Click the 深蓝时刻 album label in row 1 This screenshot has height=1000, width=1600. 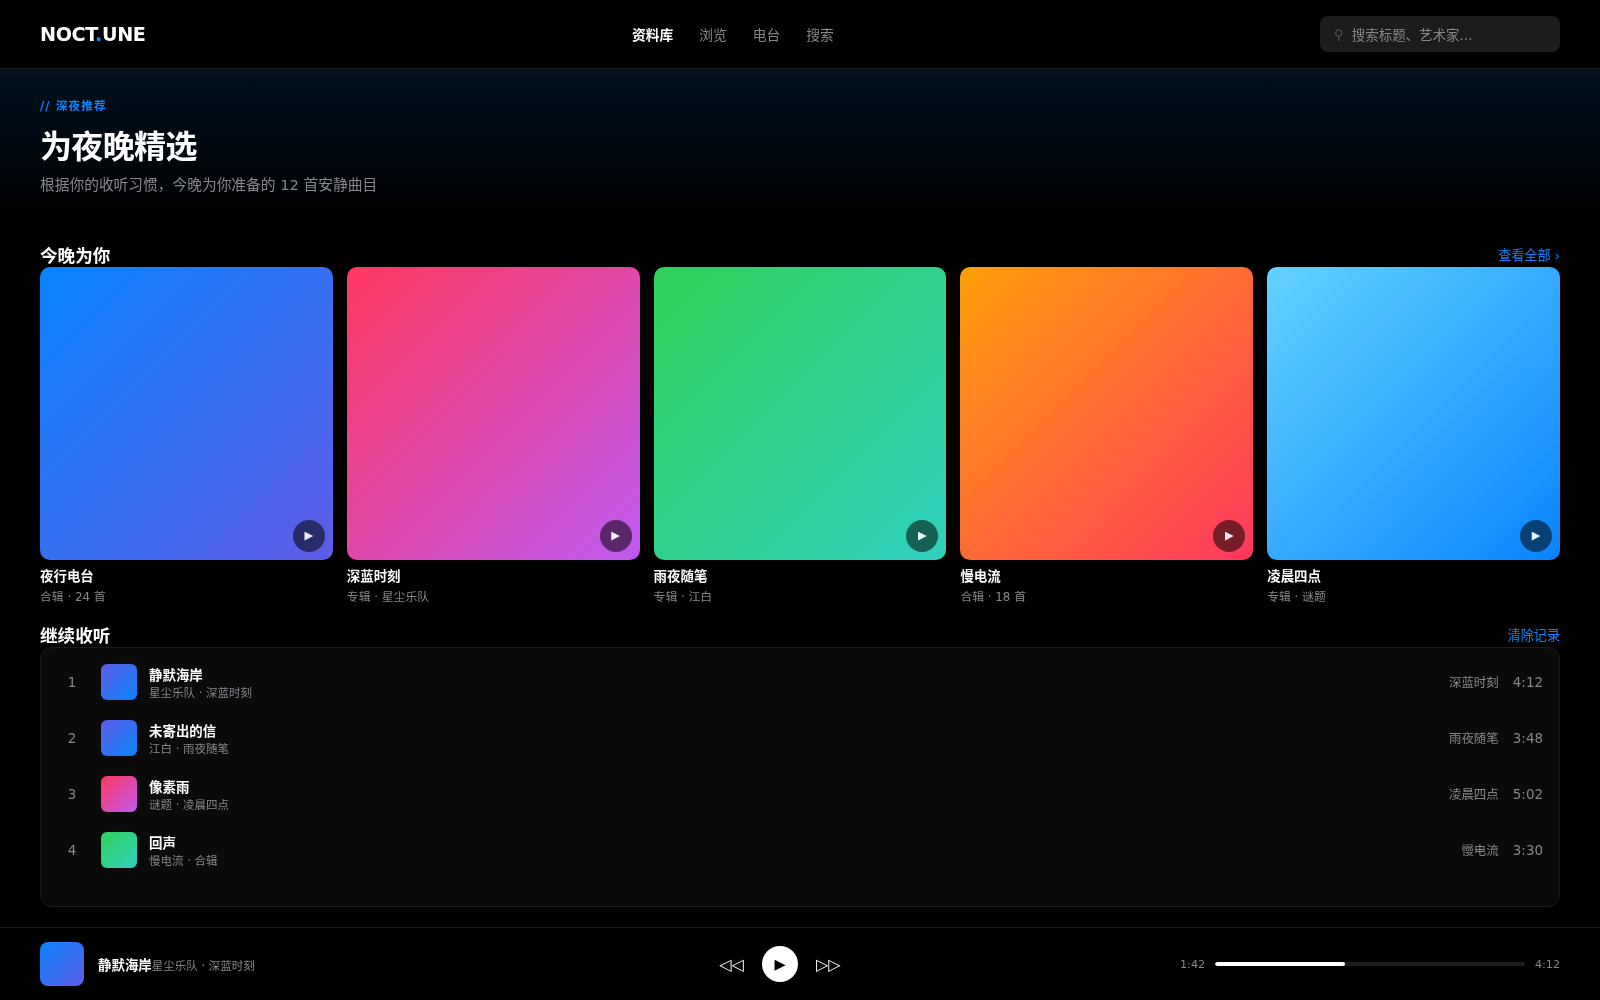point(1474,682)
